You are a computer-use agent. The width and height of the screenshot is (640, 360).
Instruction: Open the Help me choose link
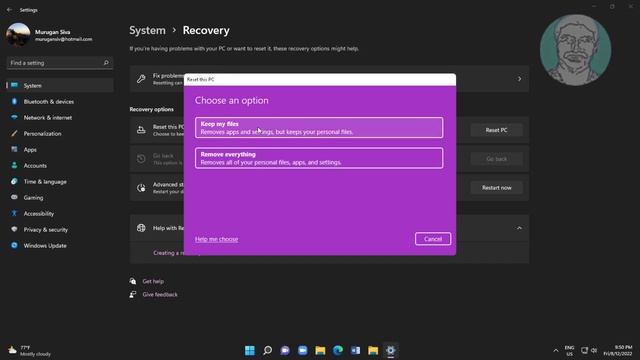[x=216, y=239]
